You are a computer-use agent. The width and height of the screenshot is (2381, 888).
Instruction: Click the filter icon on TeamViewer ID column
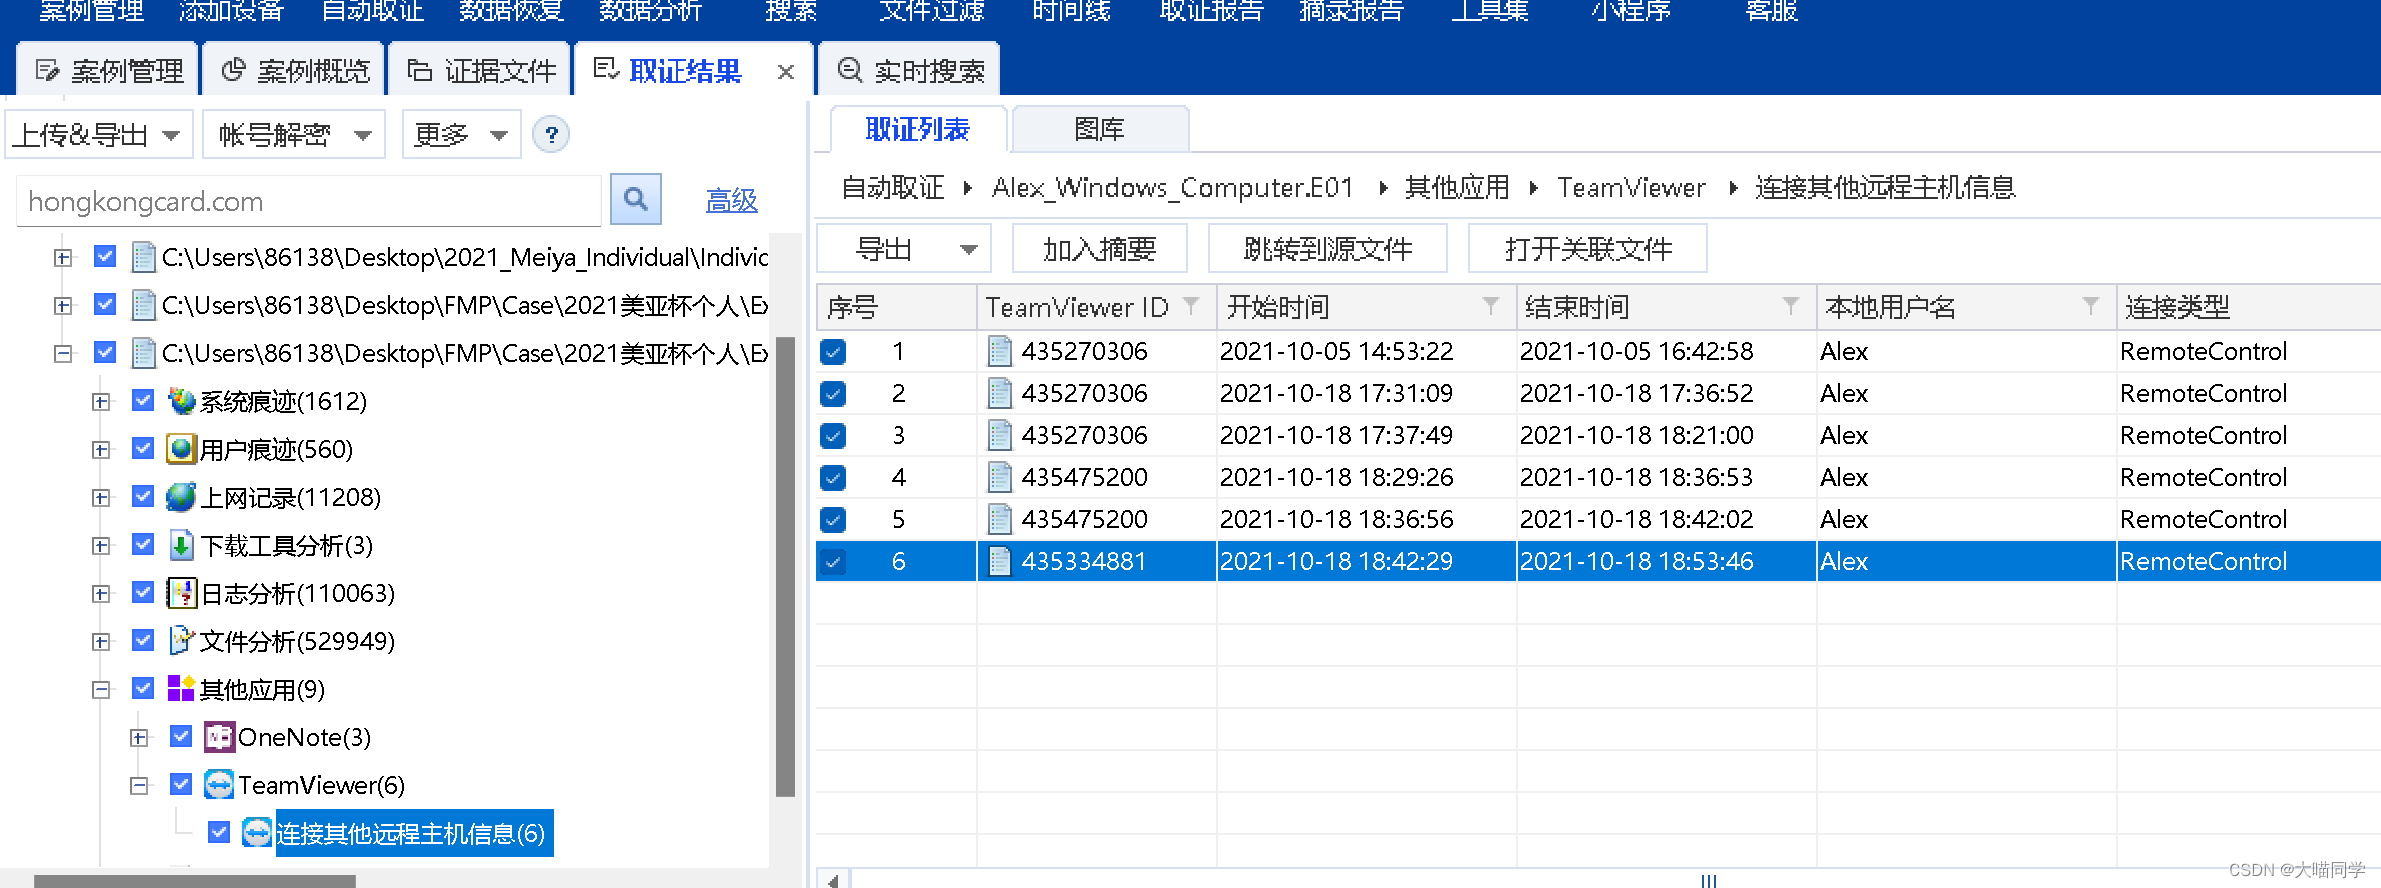pos(1191,305)
